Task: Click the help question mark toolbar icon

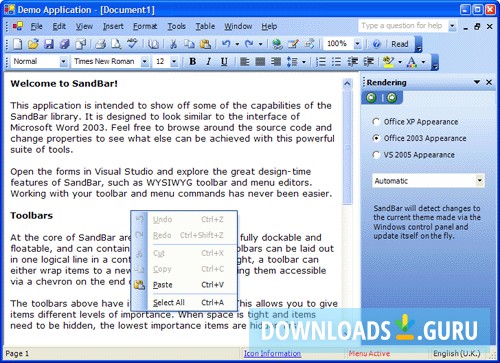Action: click(x=377, y=44)
